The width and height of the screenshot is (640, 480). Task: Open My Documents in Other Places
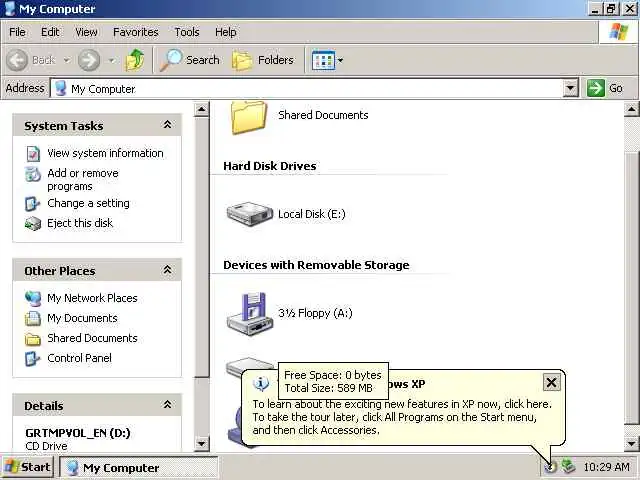point(82,318)
